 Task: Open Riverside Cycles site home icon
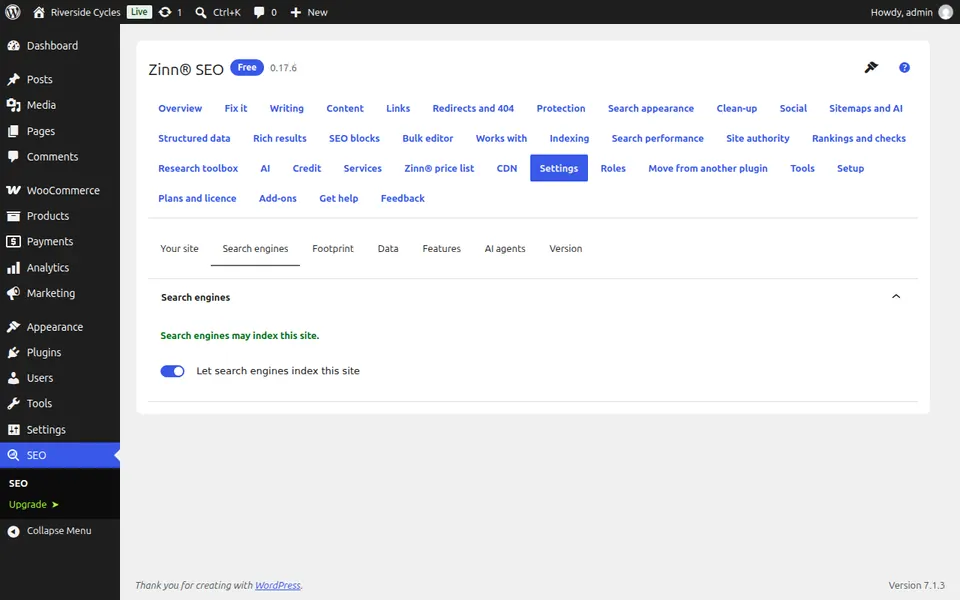pos(39,12)
